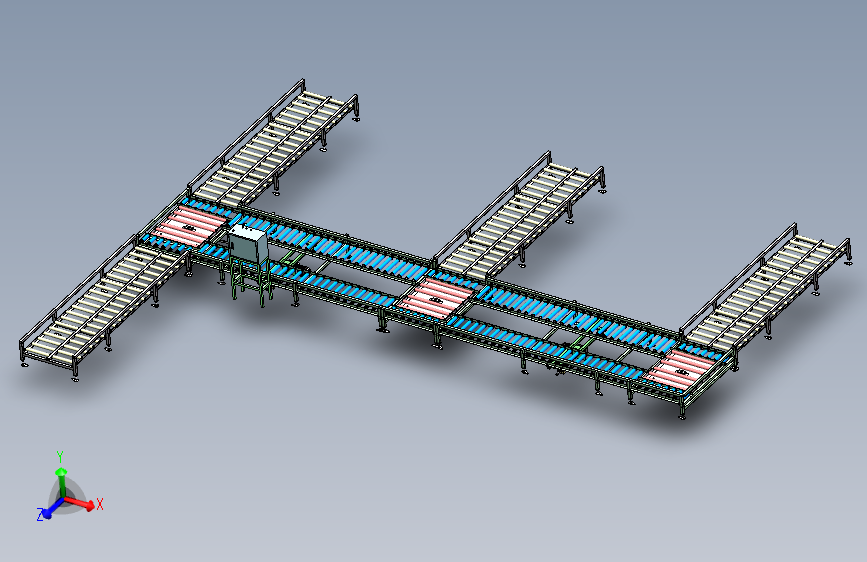The image size is (867, 562).
Task: Select the rightmost pink transfer table
Action: click(683, 371)
